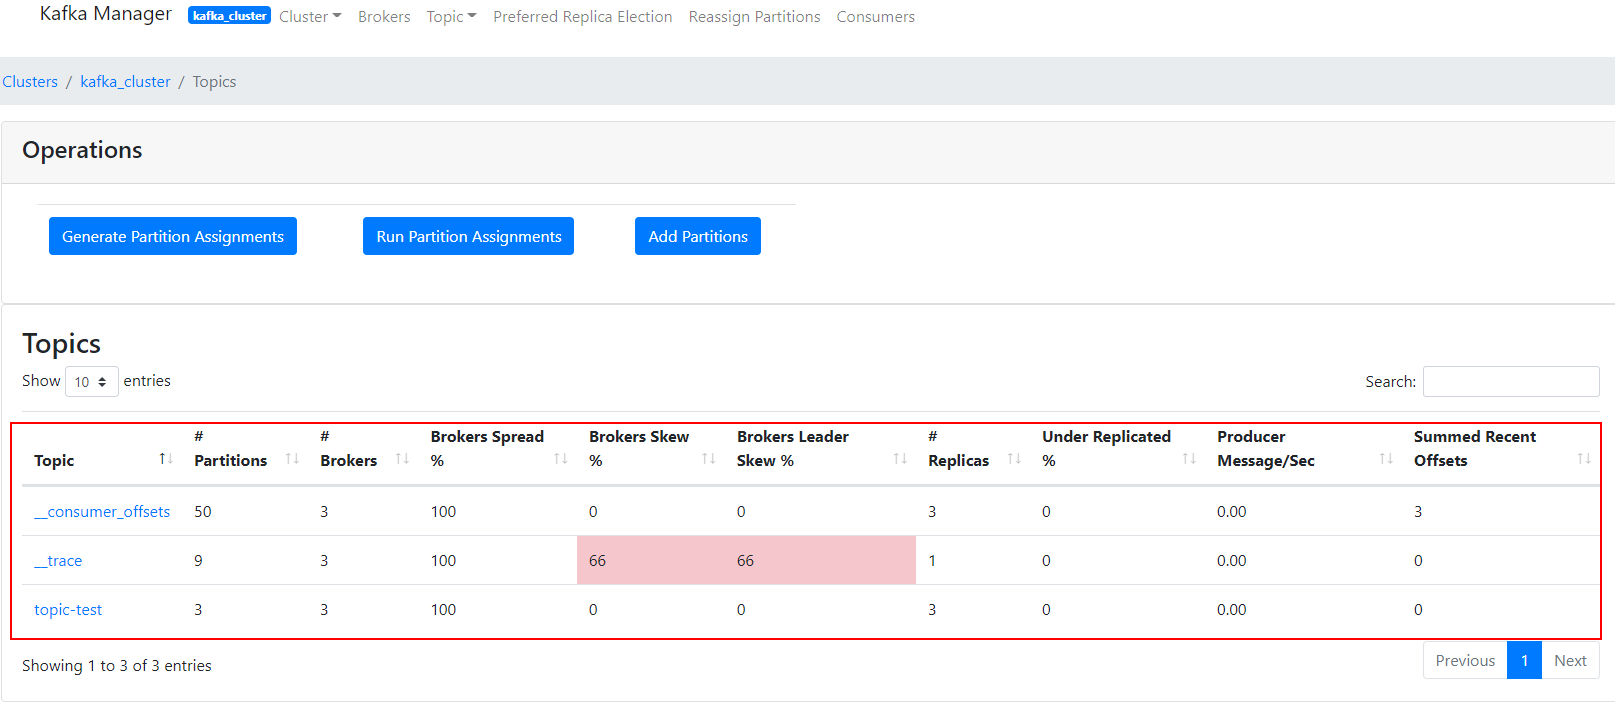The height and width of the screenshot is (713, 1615).
Task: Sort table by Topic column arrows
Action: tap(165, 459)
